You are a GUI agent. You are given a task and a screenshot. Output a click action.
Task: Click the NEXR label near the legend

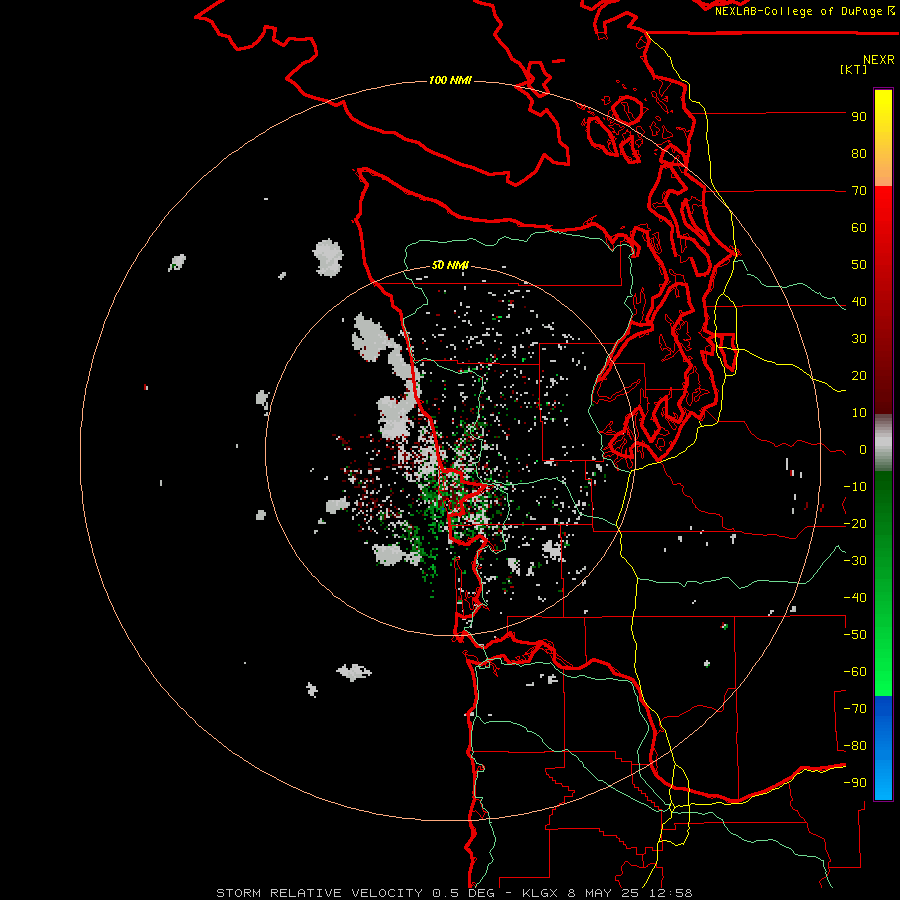(x=879, y=60)
